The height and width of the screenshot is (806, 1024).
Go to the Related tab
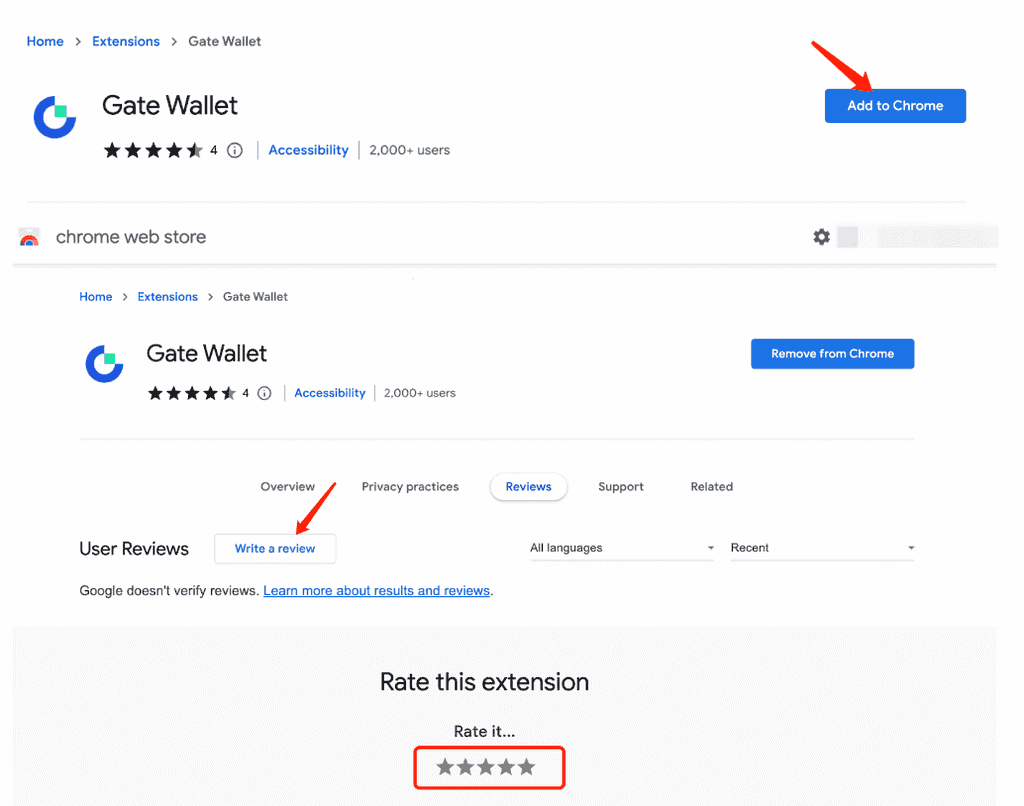pyautogui.click(x=711, y=487)
